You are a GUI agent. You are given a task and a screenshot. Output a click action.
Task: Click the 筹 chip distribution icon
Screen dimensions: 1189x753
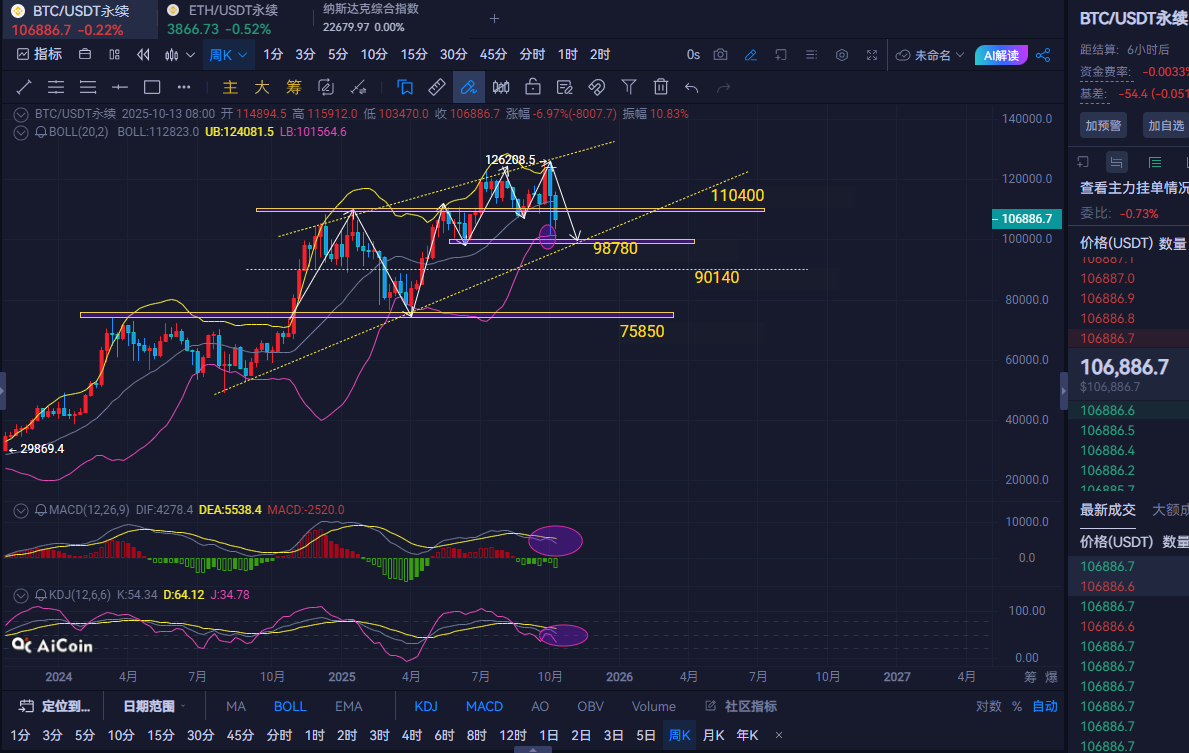293,87
